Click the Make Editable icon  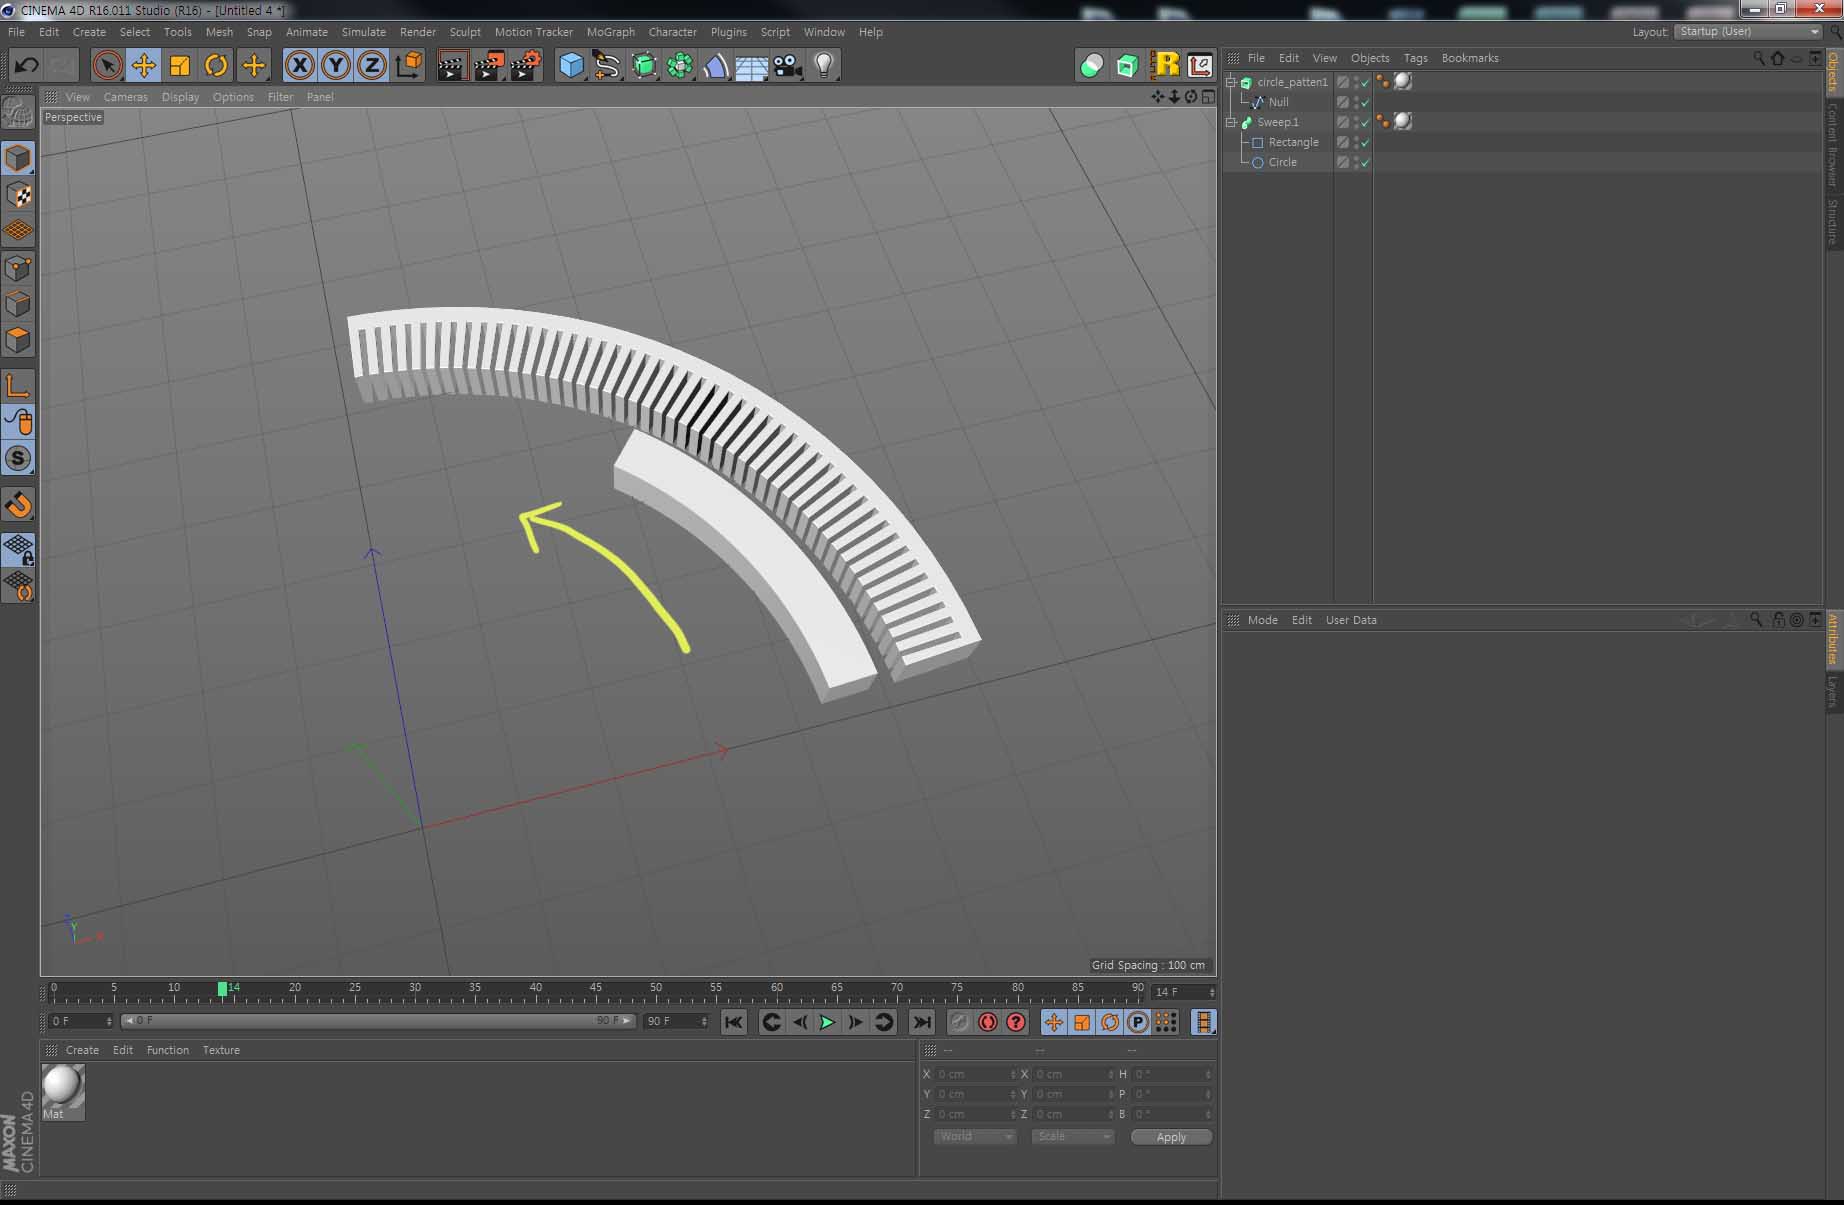(x=18, y=112)
